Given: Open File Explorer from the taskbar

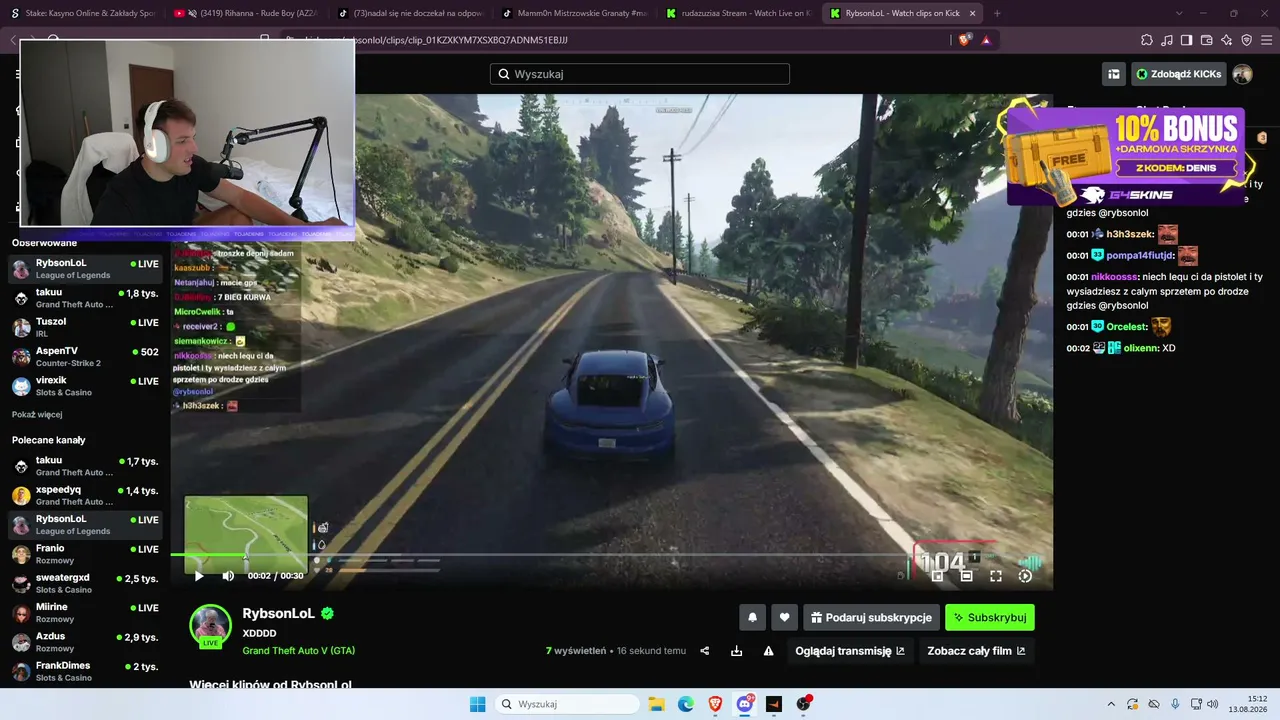Looking at the screenshot, I should point(656,704).
